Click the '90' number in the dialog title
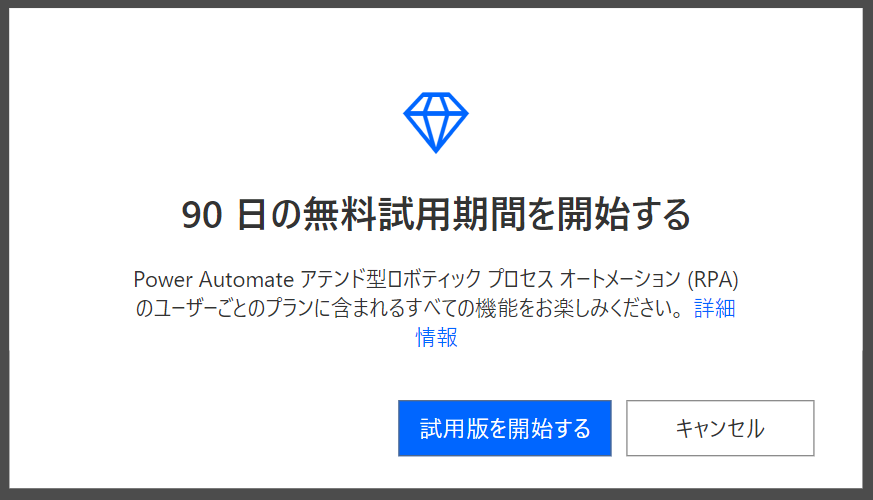873x500 pixels. click(202, 215)
